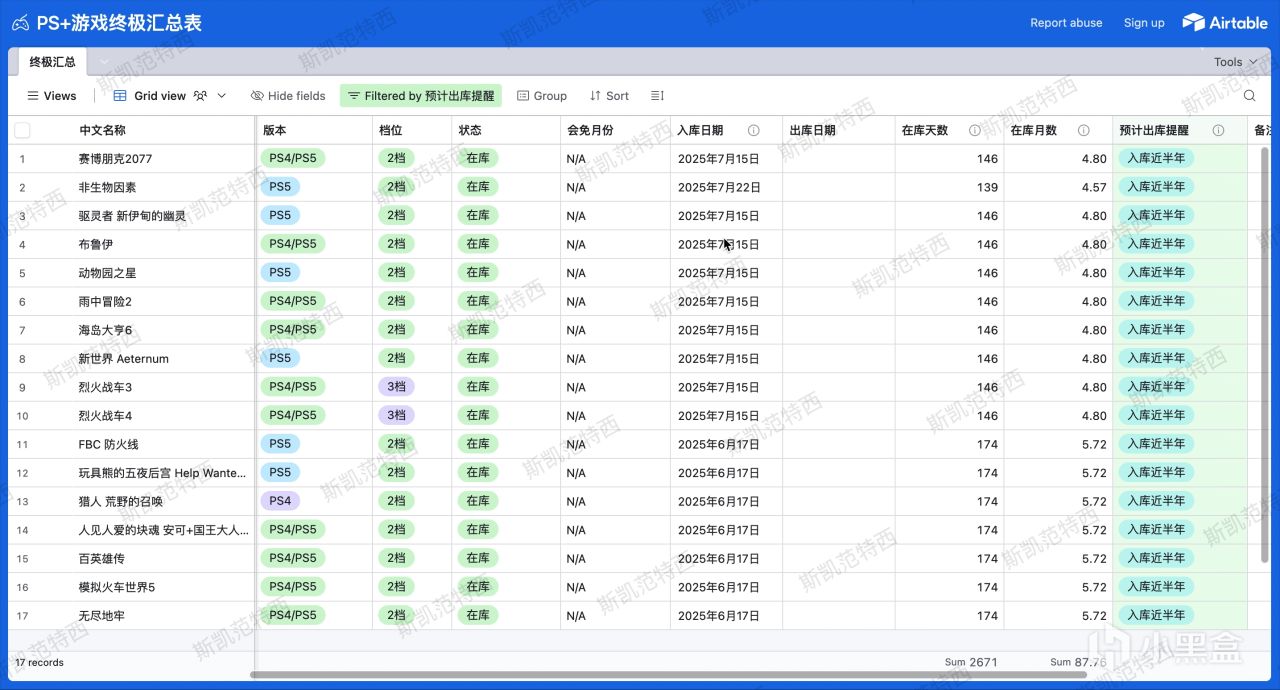Image resolution: width=1280 pixels, height=690 pixels.
Task: Open search with the magnifier icon
Action: (x=1249, y=96)
